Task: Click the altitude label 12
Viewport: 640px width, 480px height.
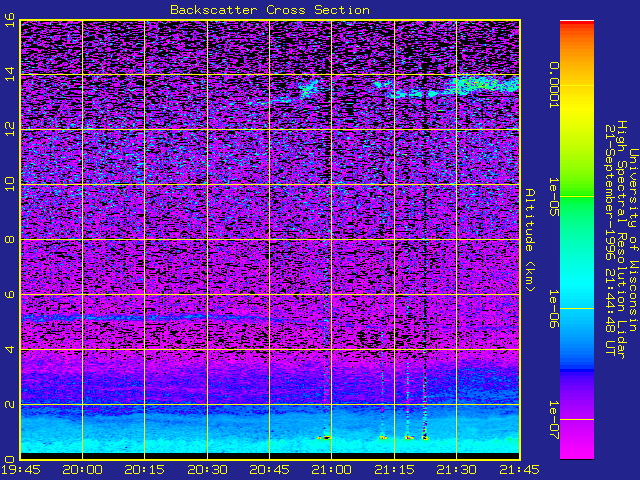Action: 10,130
